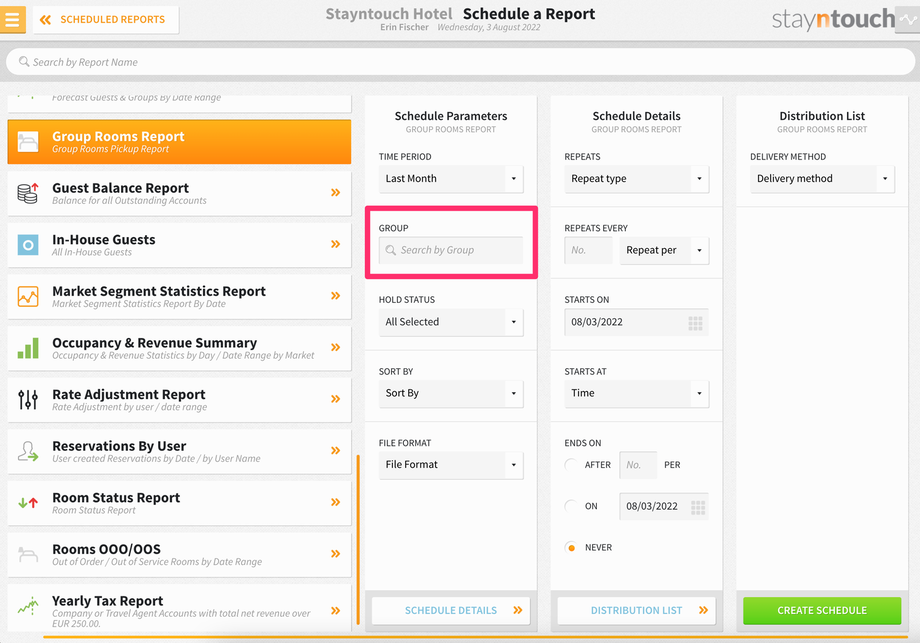
Task: Open Rate Adjustment Report chevron
Action: point(336,399)
